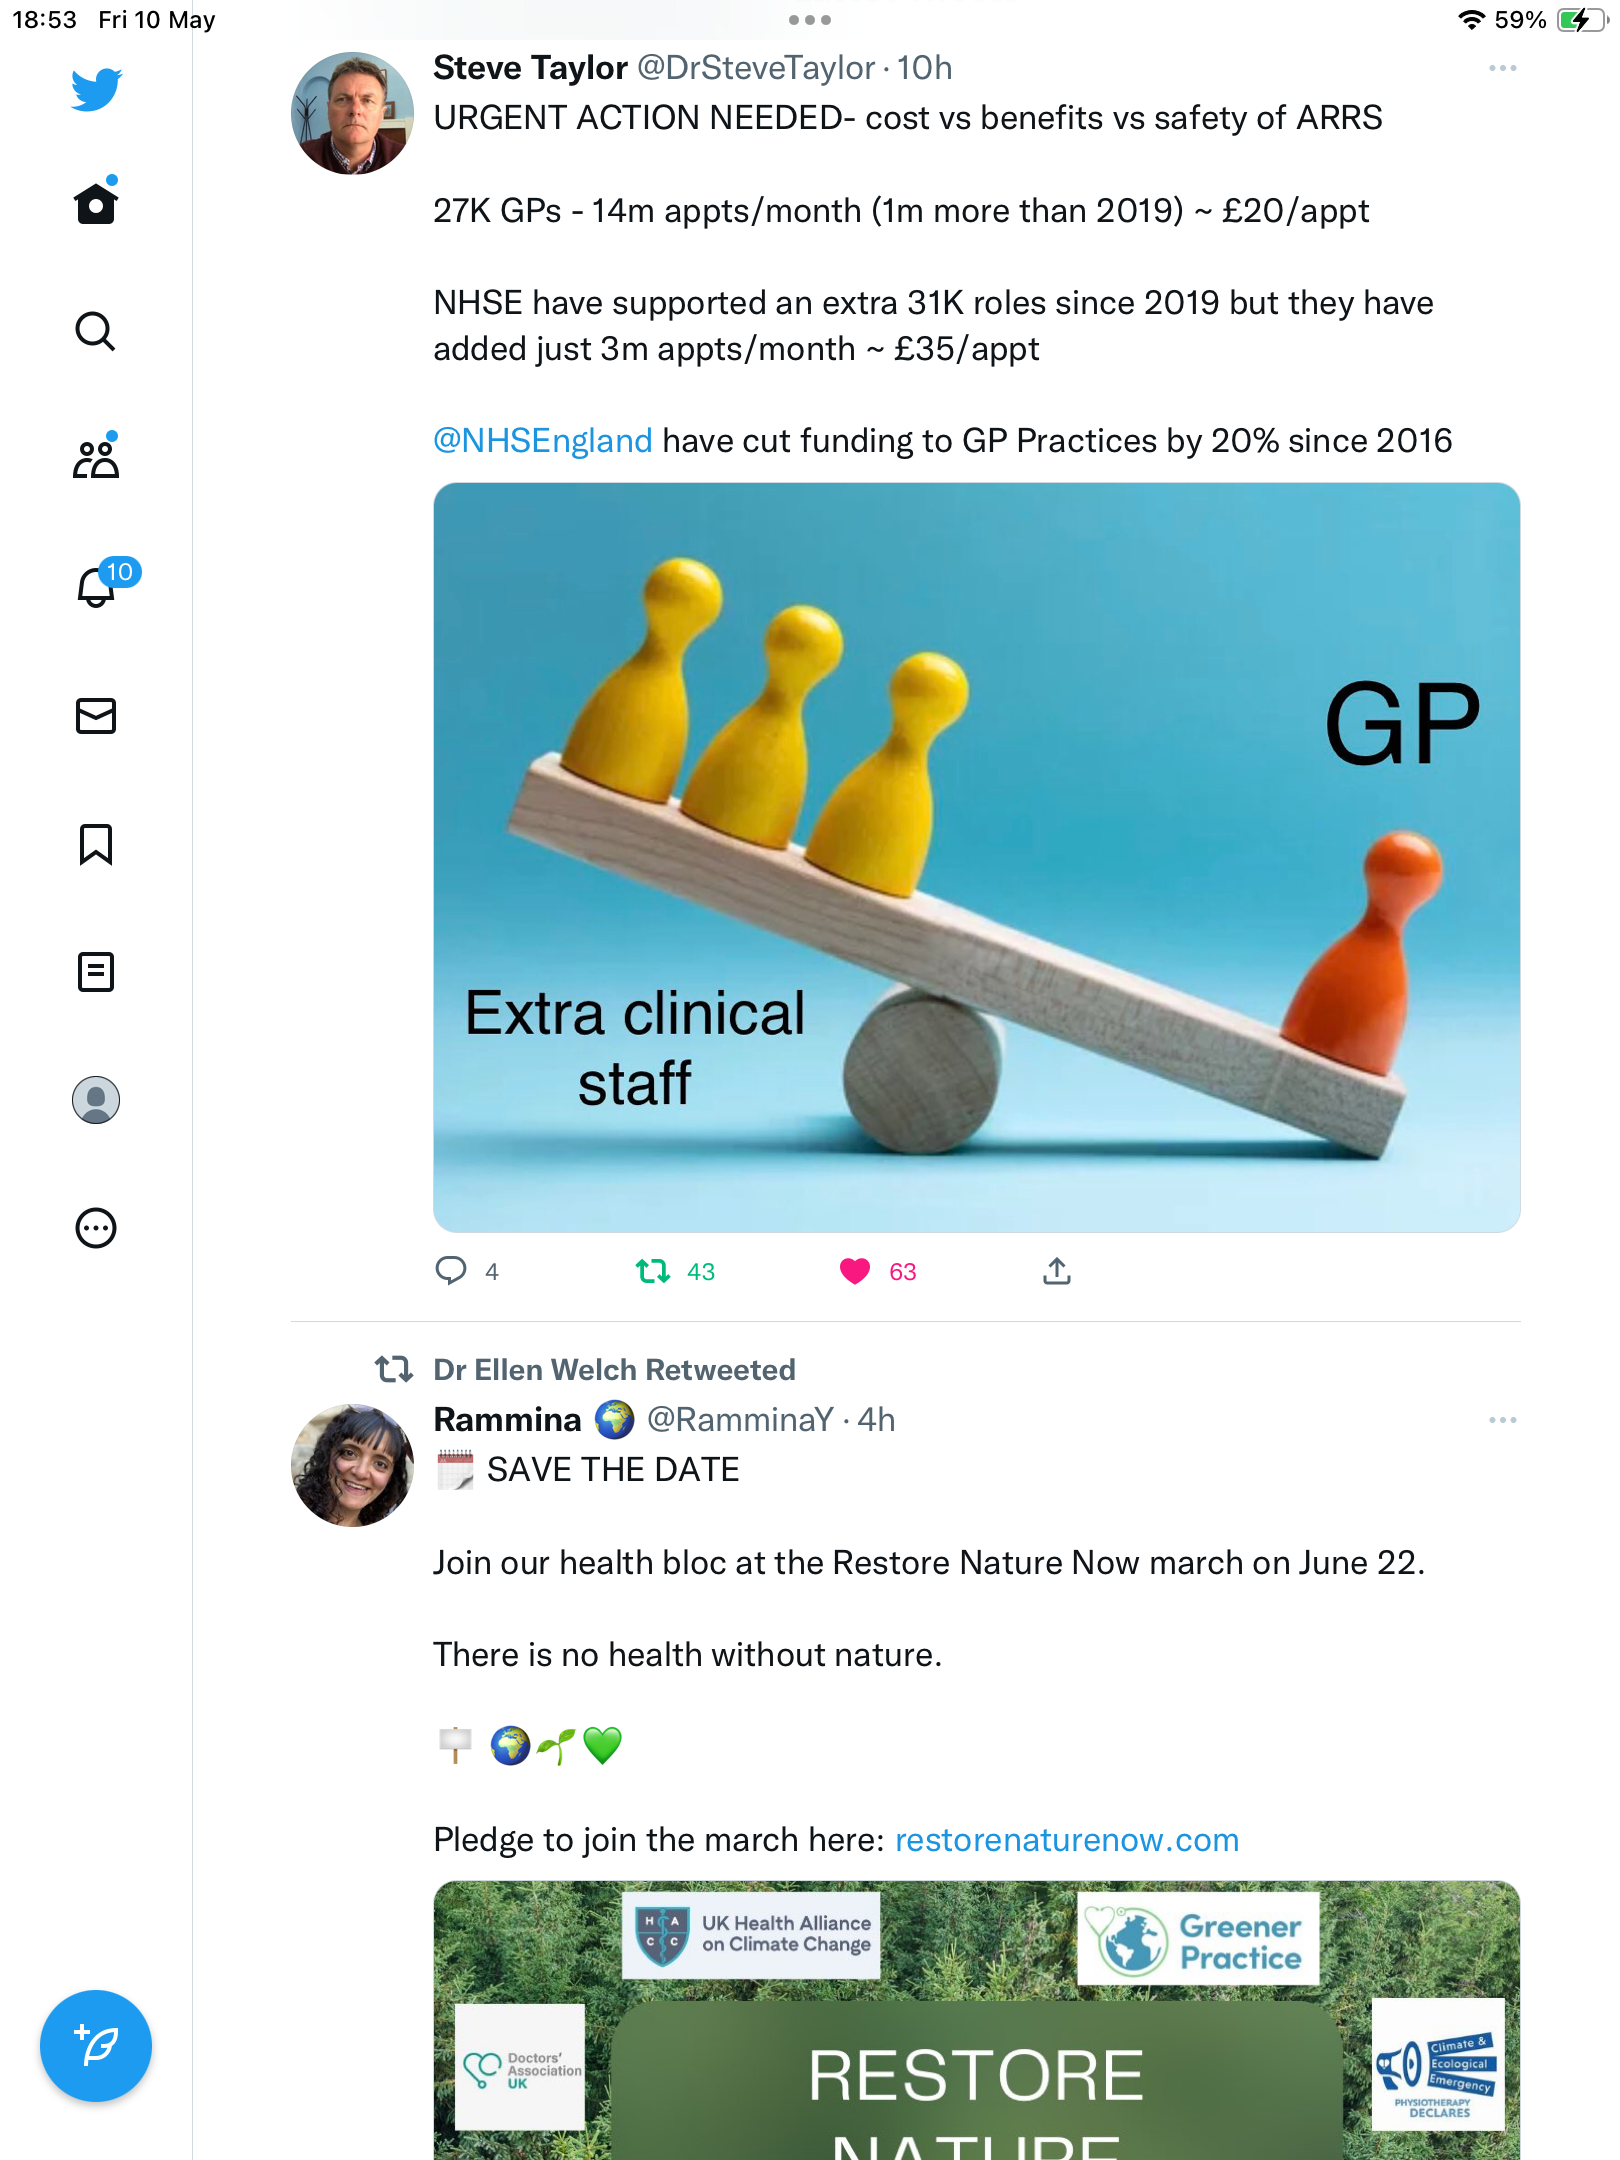Open options menu on Steve Taylor's tweet

point(1503,68)
